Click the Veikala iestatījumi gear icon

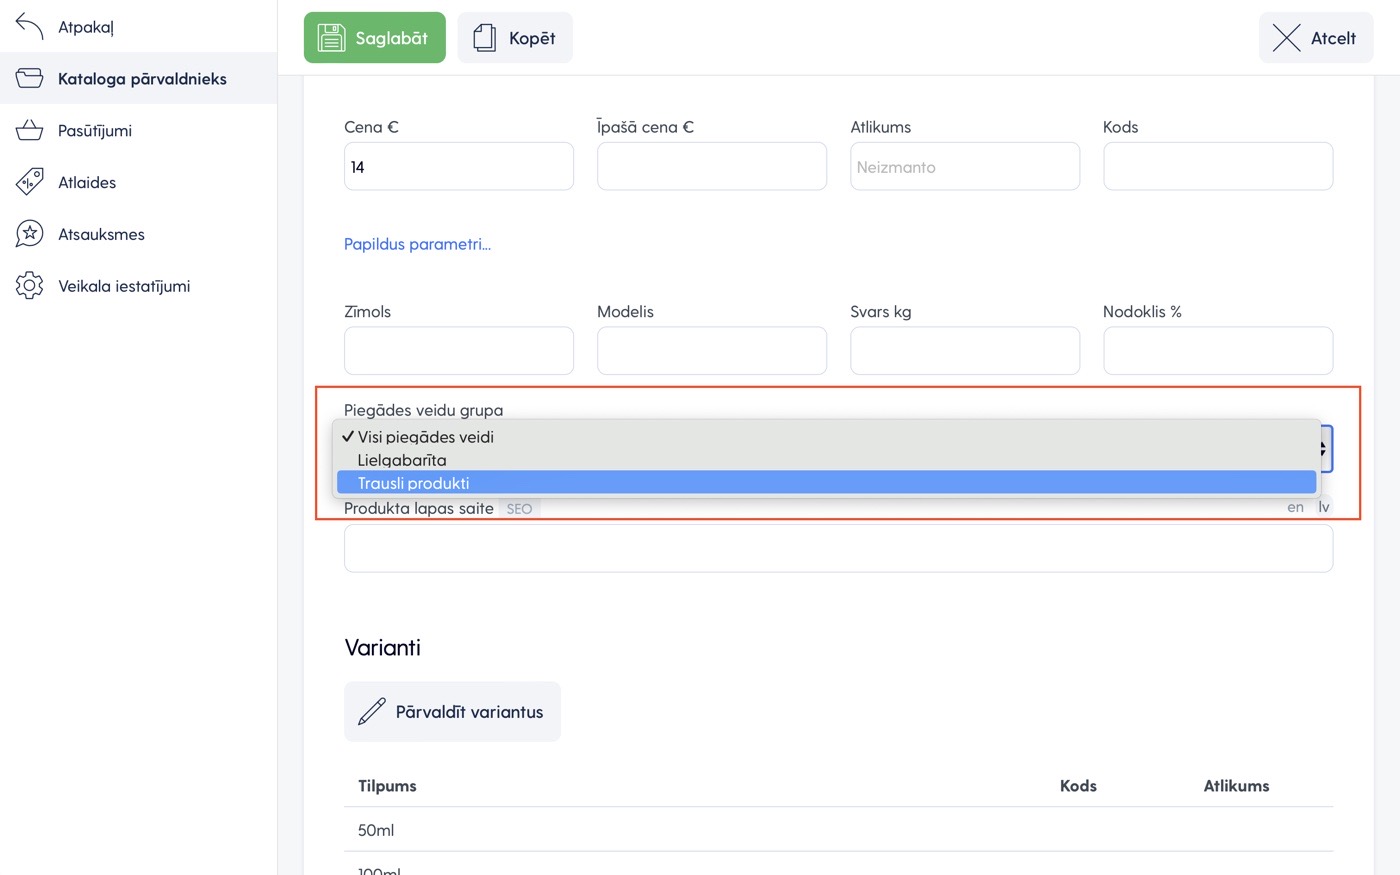coord(30,286)
